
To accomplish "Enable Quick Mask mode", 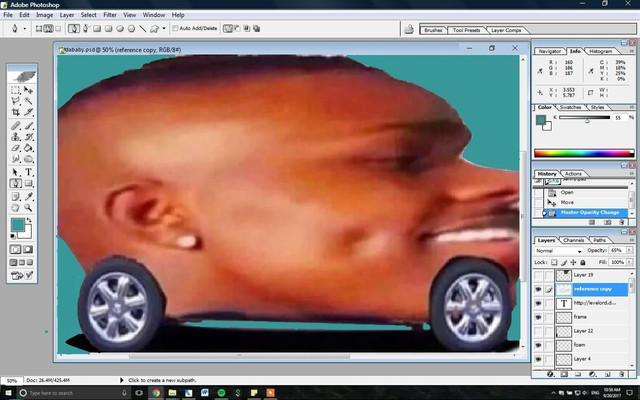I will pos(28,249).
